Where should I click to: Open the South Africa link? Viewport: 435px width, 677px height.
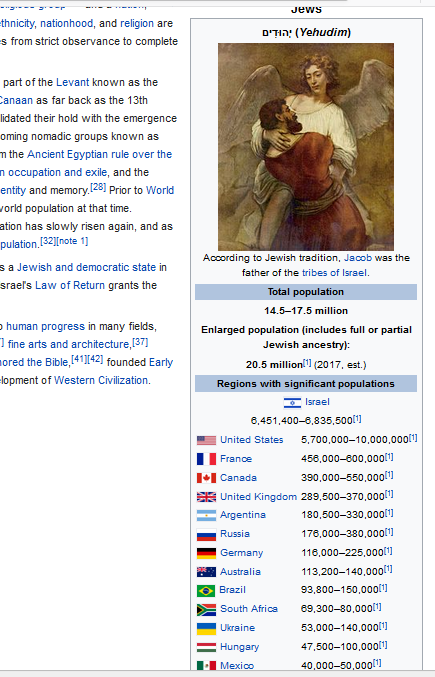249,609
